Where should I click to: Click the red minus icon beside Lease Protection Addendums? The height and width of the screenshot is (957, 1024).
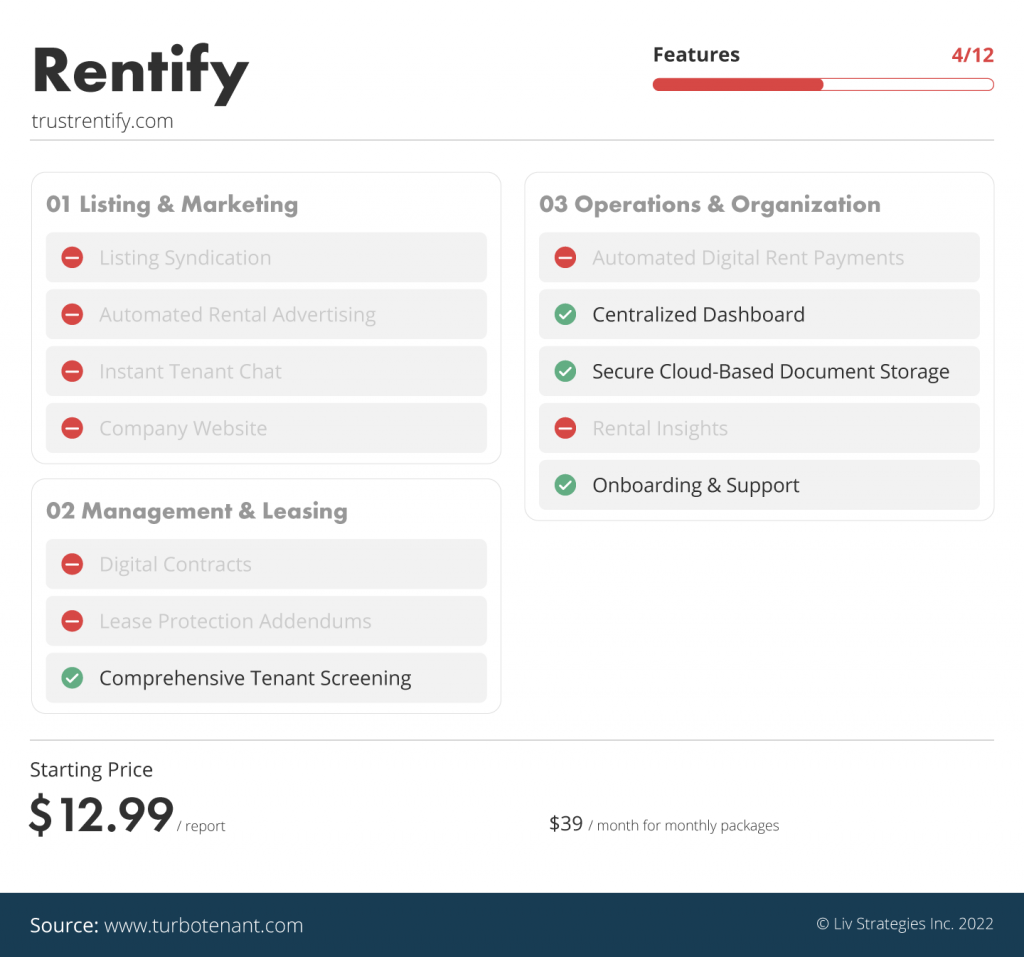coord(72,621)
